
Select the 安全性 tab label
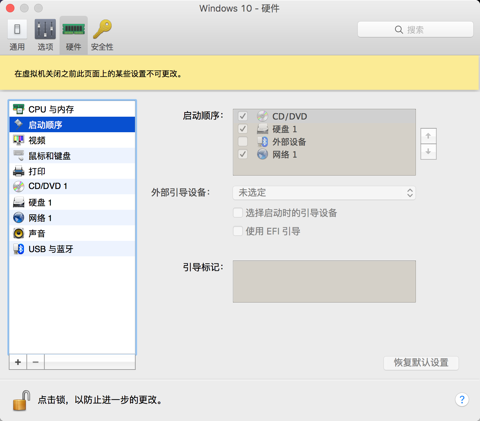click(x=102, y=47)
